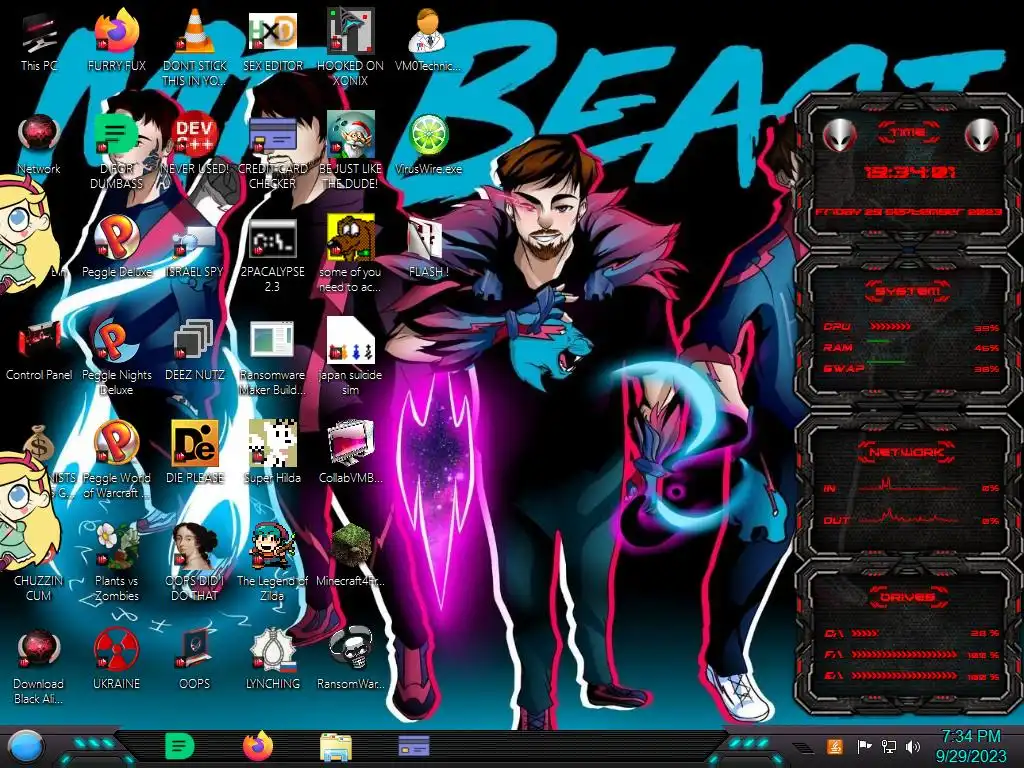Viewport: 1024px width, 768px height.
Task: Launch the Peggle Nights Deluxe shortcut
Action: coord(116,358)
